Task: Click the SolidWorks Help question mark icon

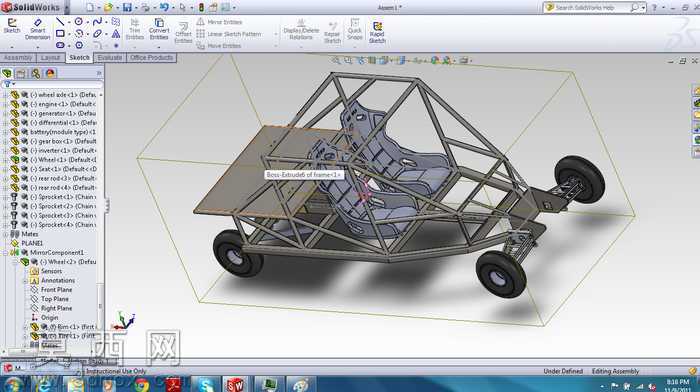Action: pyautogui.click(x=654, y=8)
